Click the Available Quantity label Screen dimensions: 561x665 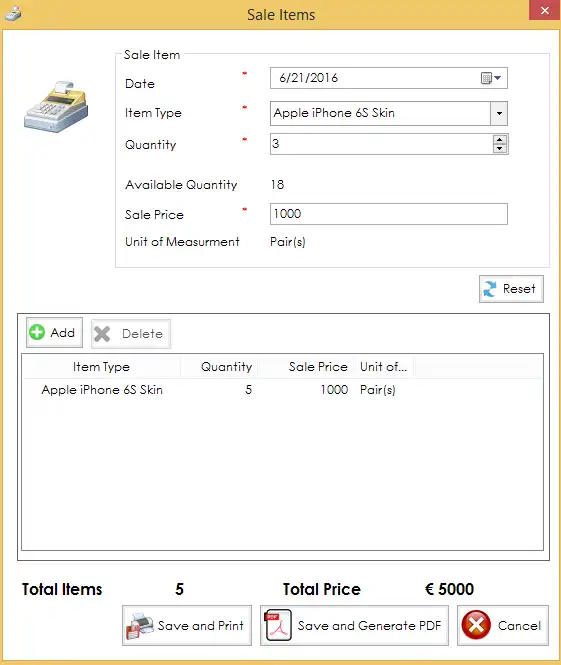tap(181, 185)
